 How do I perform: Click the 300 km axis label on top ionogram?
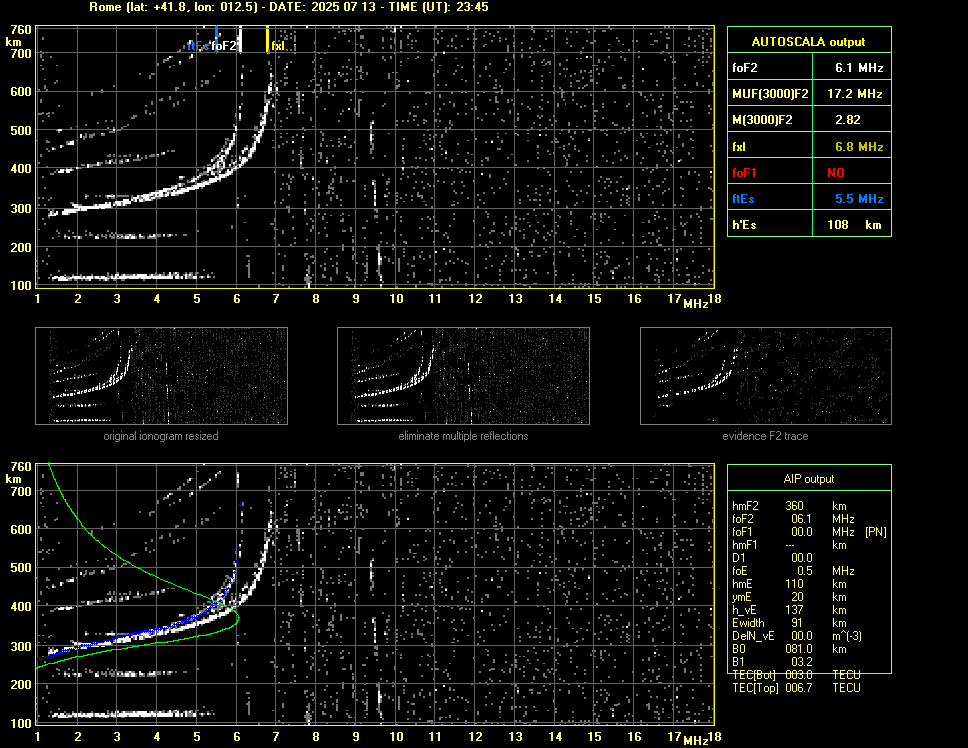click(20, 209)
